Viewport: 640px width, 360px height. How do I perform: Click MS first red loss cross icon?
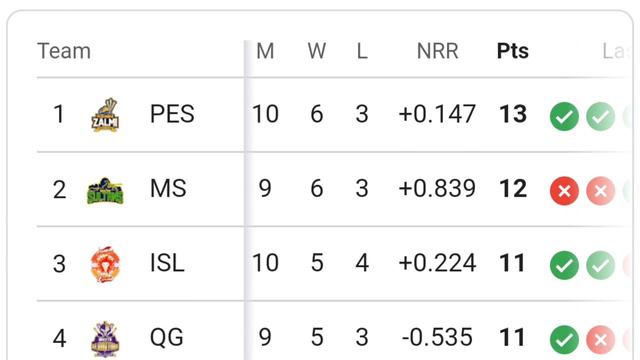(x=564, y=191)
